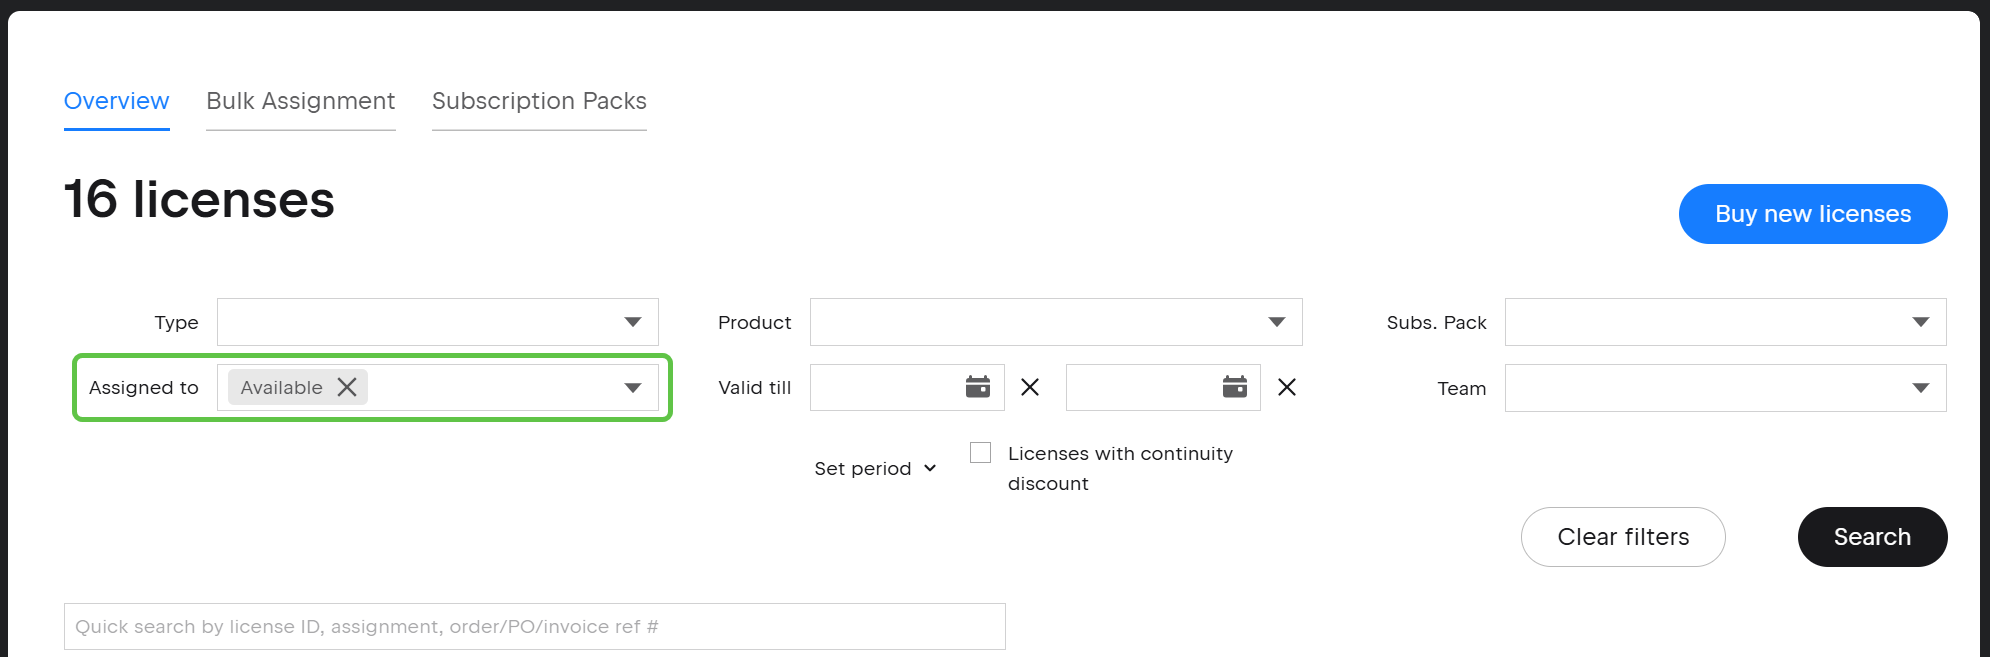Open the first Valid till calendar picker
Viewport: 1990px width, 657px height.
pyautogui.click(x=977, y=387)
